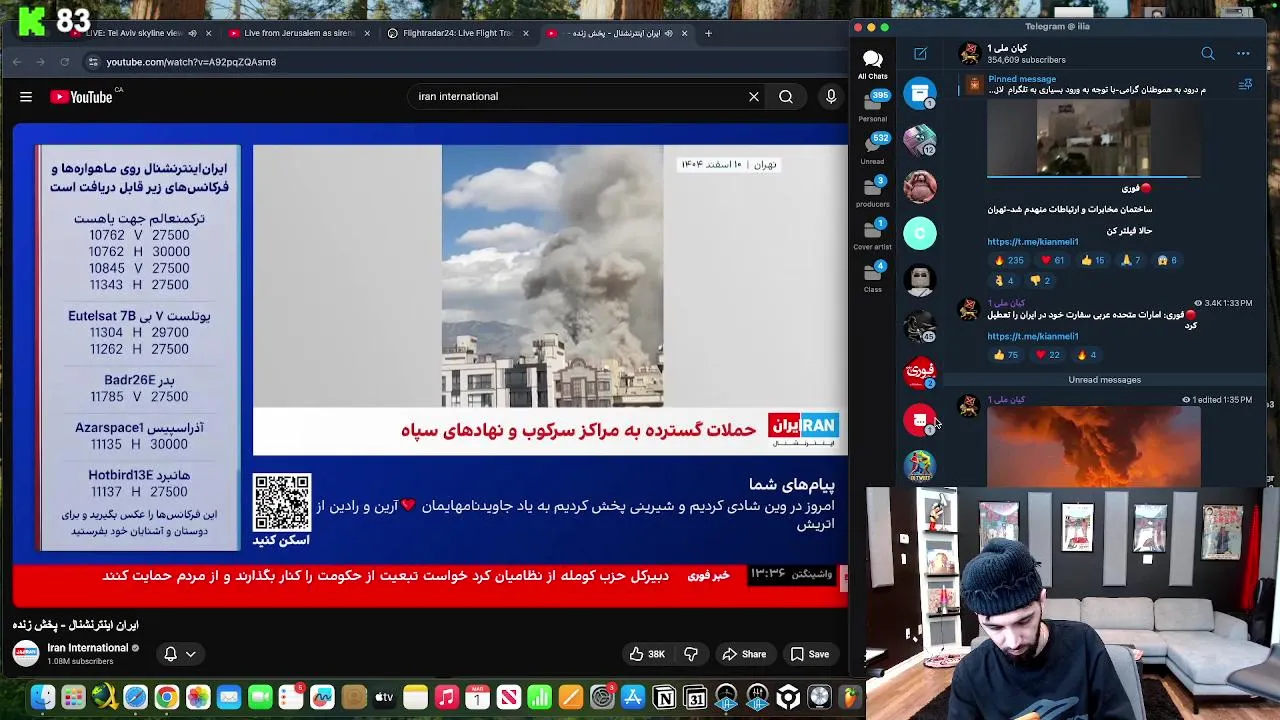
Task: Open Telegram channel three-dots menu
Action: (1243, 53)
